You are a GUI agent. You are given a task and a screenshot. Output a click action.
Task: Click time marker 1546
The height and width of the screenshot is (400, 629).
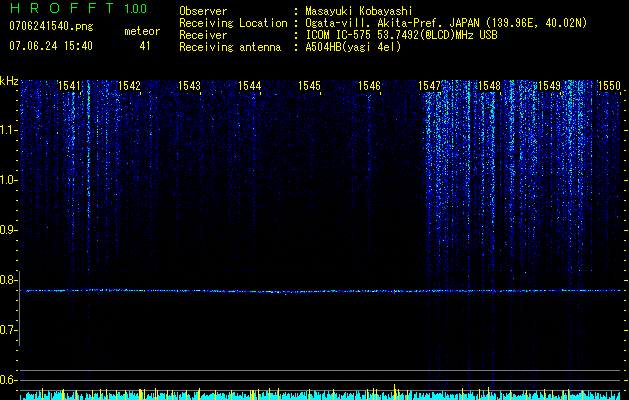[x=369, y=86]
